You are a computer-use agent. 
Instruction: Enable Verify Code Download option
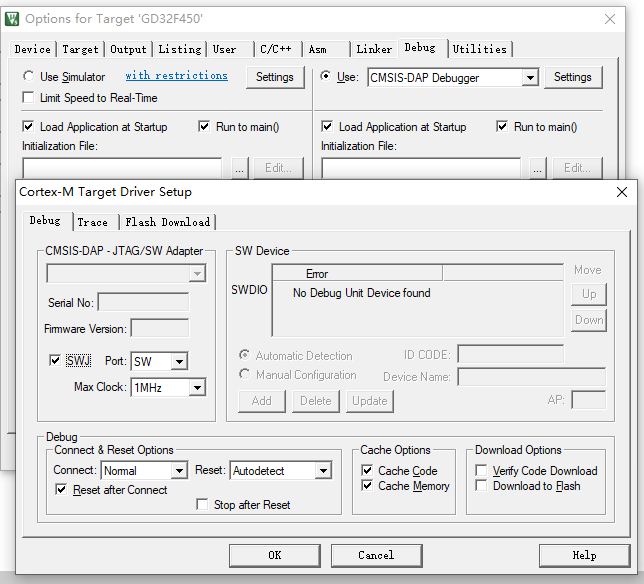click(482, 471)
